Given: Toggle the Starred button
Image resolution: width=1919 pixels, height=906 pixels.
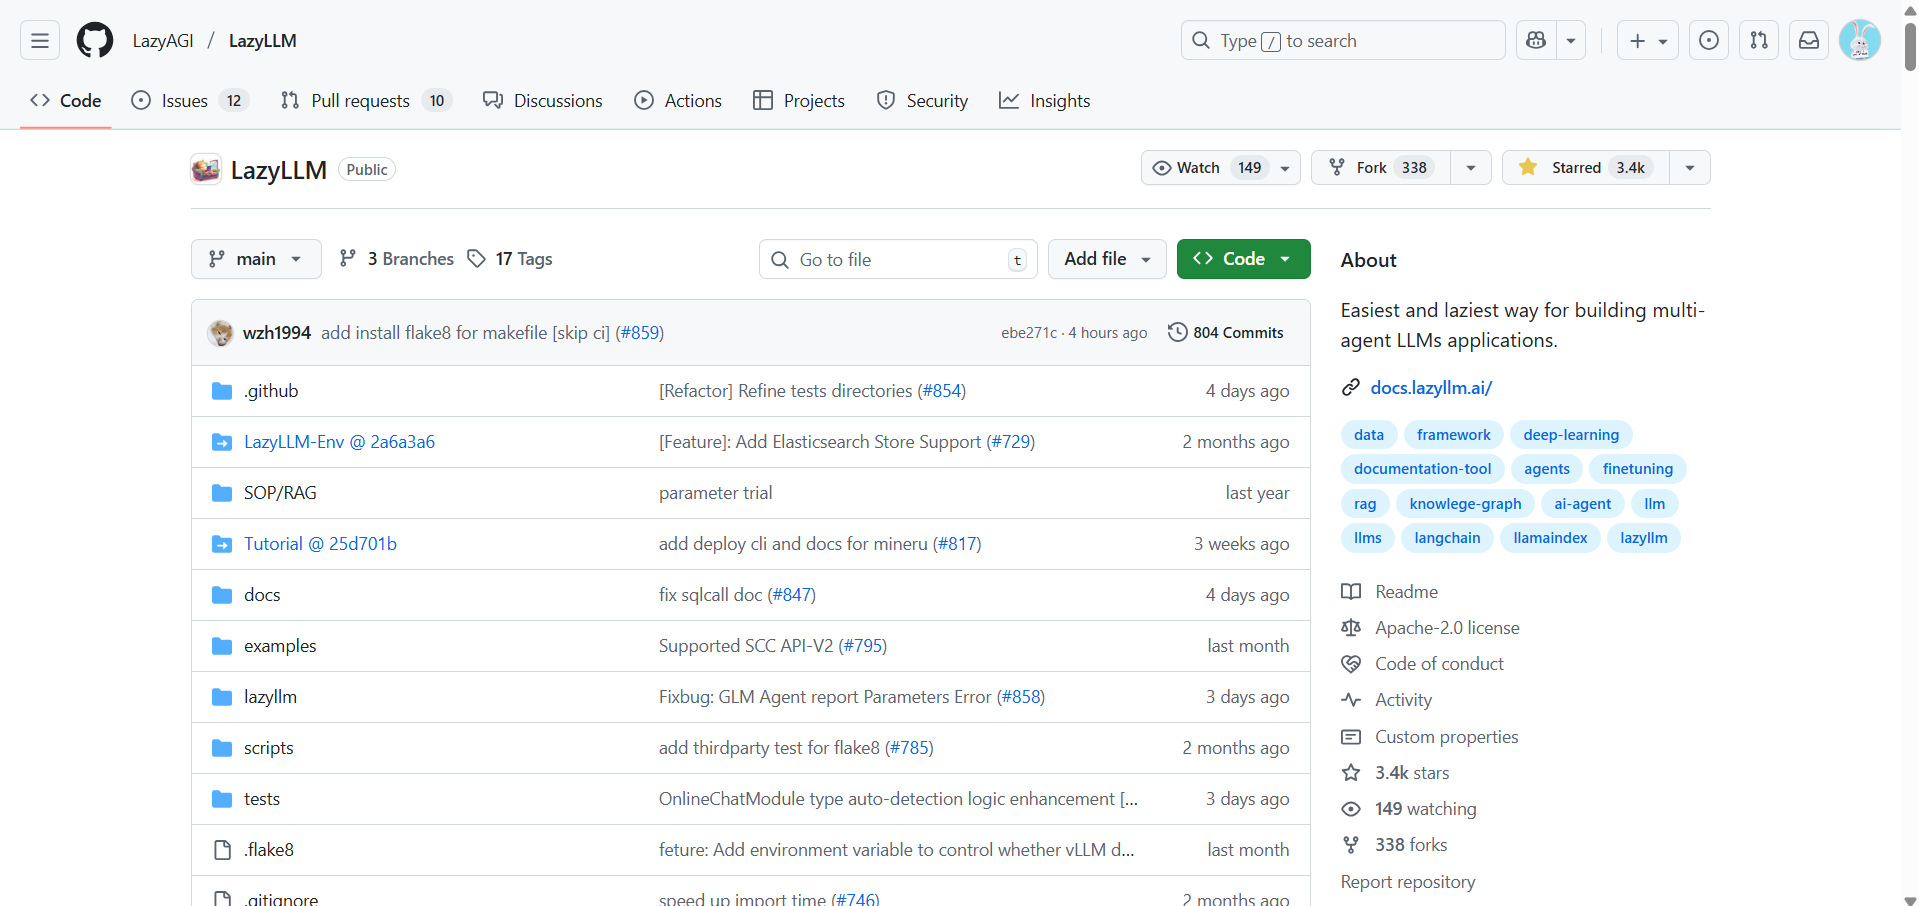Looking at the screenshot, I should click(x=1586, y=168).
